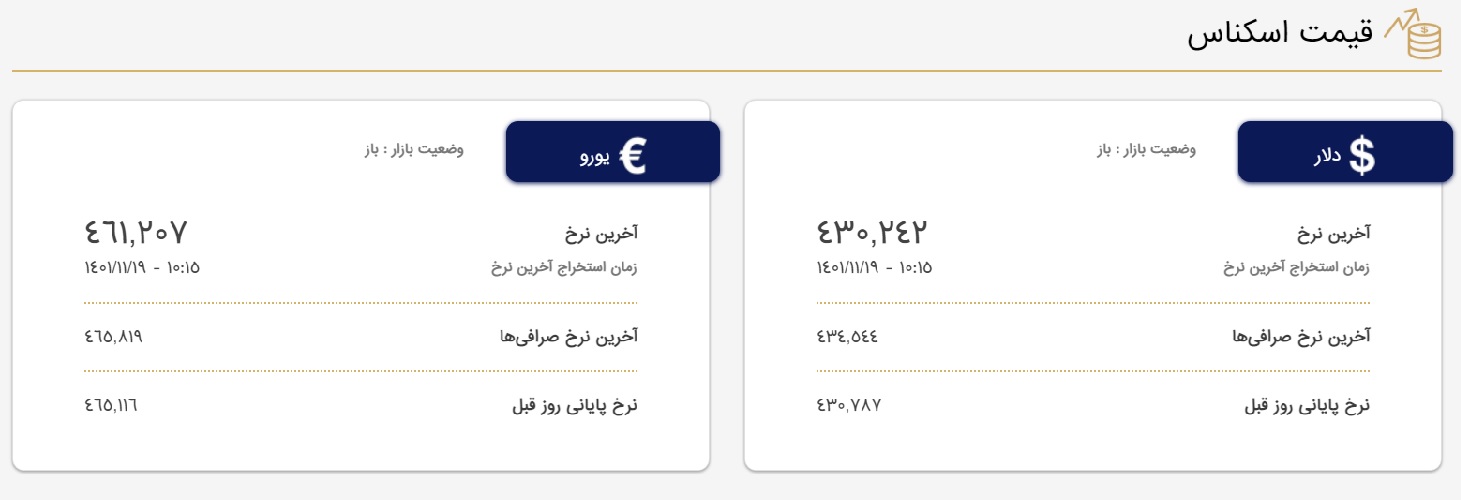The height and width of the screenshot is (500, 1461).
Task: Click the دلار dark blue badge
Action: click(1345, 152)
